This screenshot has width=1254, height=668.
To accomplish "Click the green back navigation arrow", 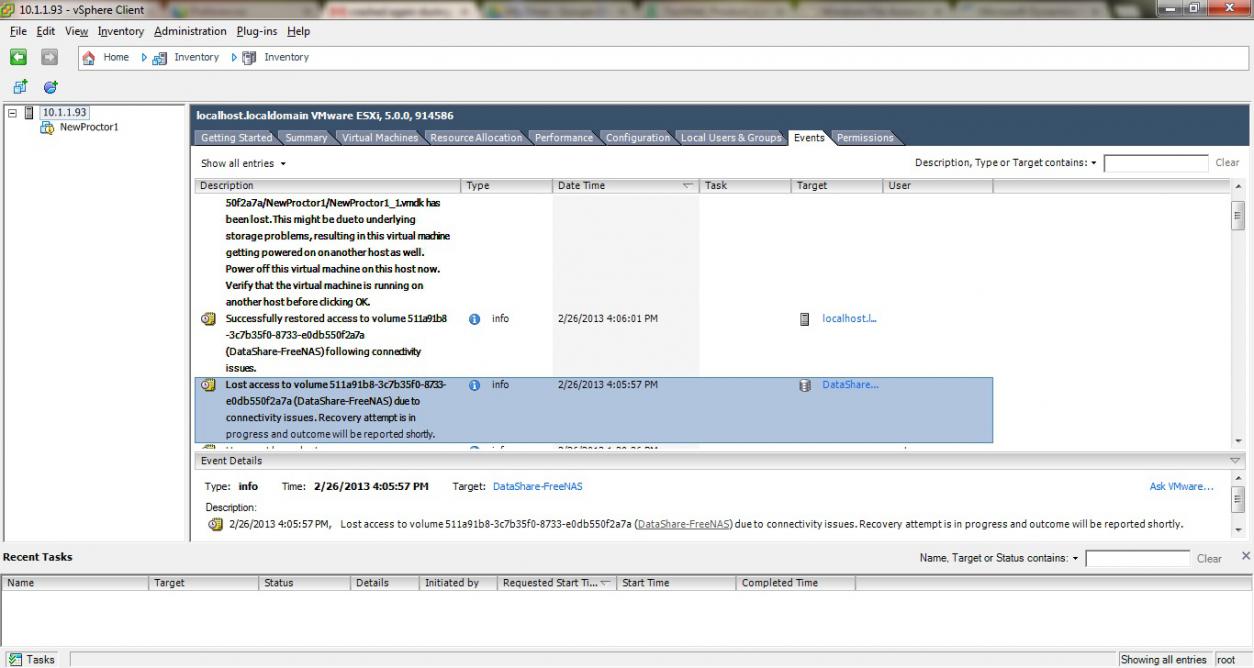I will click(x=18, y=57).
